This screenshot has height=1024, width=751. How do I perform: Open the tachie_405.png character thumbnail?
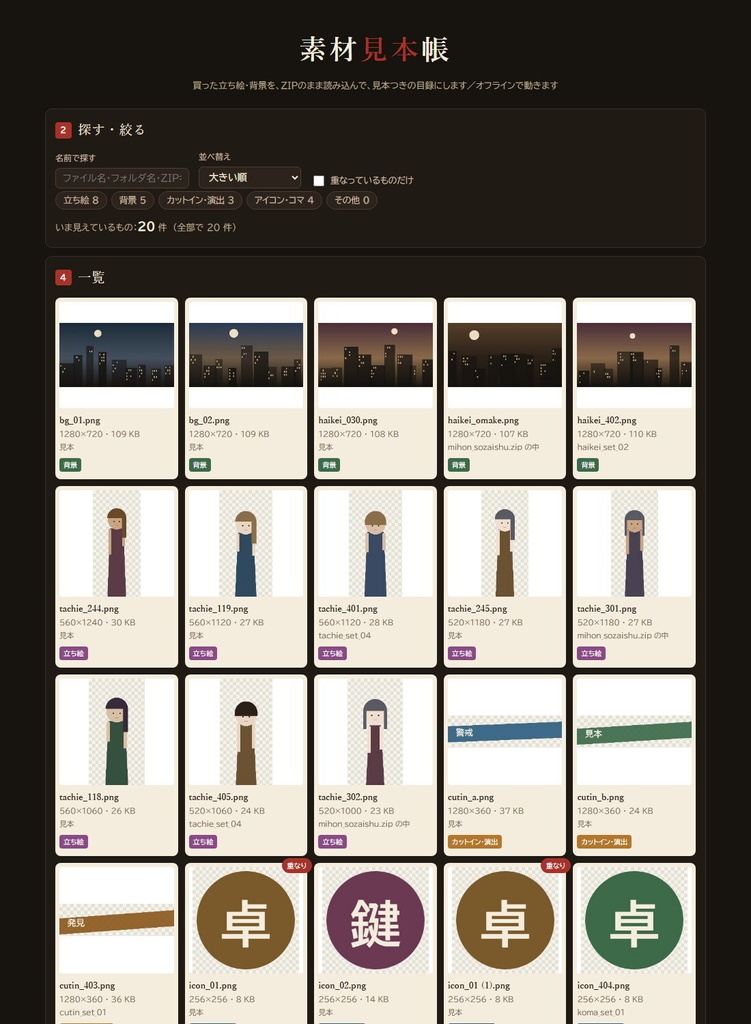pyautogui.click(x=246, y=731)
